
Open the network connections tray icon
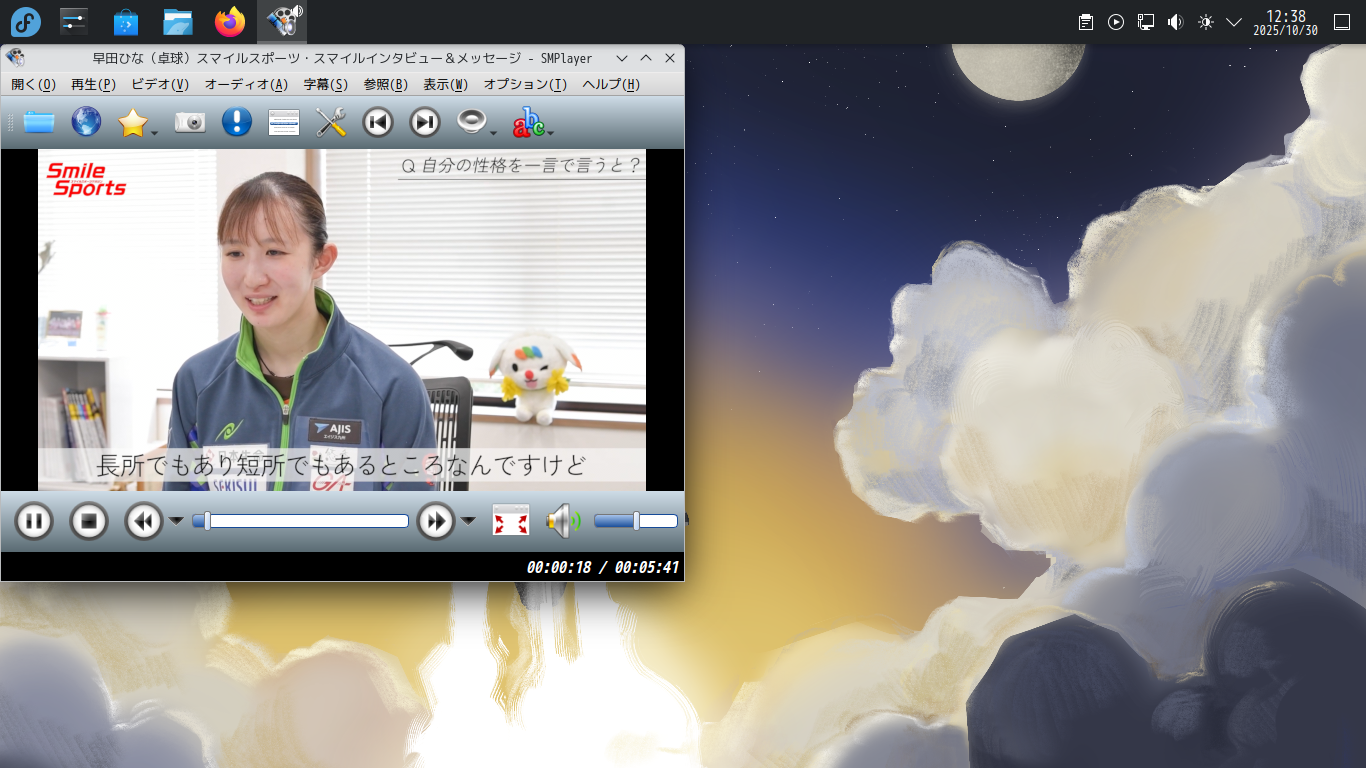(1146, 22)
